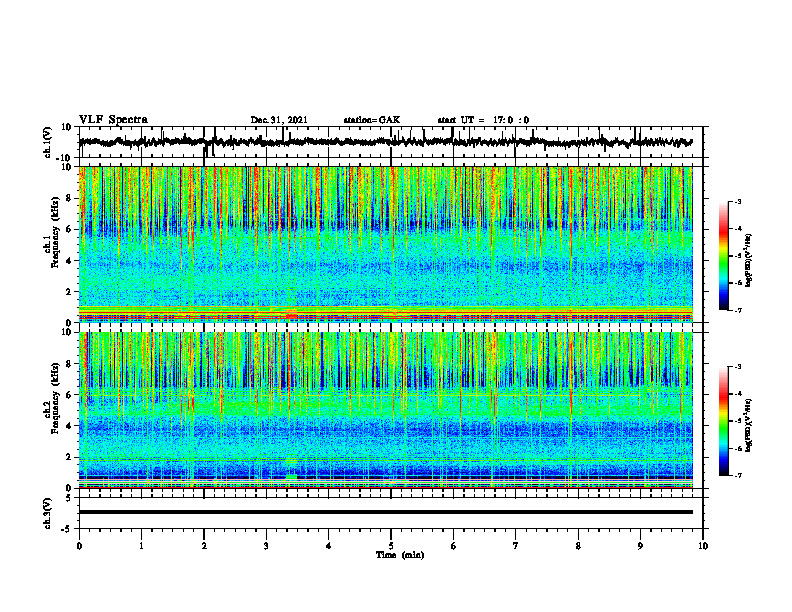Click inside the ch.1 spectrogram panel
Viewport: 792px width, 612px height.
[x=385, y=244]
